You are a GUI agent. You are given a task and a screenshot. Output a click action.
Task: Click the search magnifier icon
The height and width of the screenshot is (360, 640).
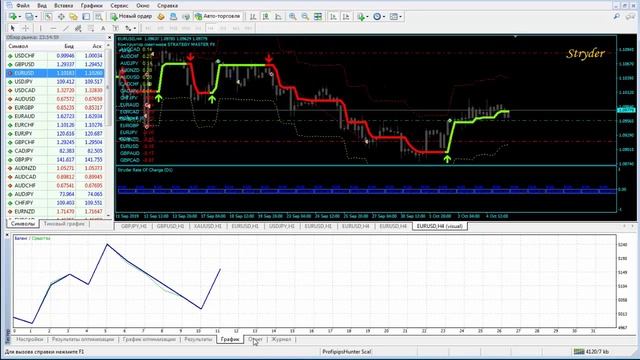(x=617, y=17)
